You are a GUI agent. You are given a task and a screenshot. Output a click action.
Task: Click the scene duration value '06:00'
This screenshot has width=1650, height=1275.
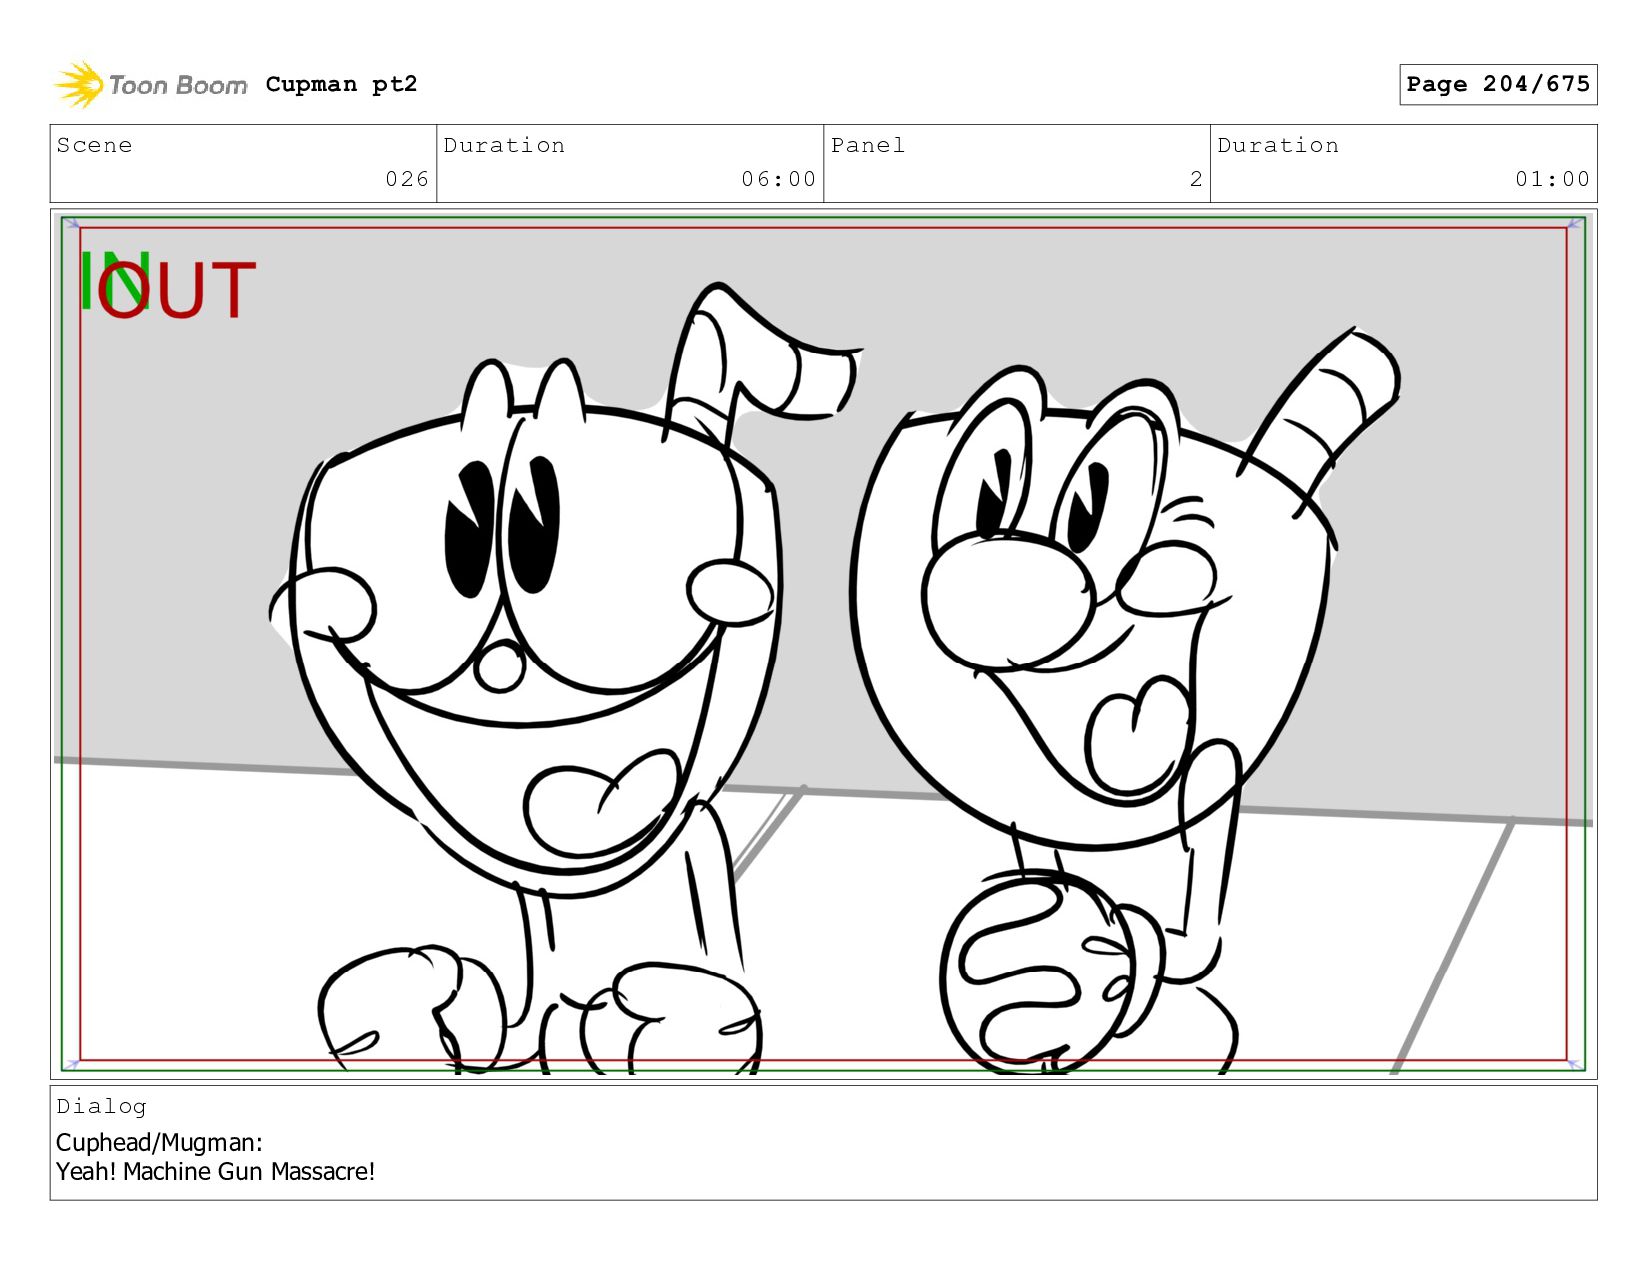(x=778, y=179)
